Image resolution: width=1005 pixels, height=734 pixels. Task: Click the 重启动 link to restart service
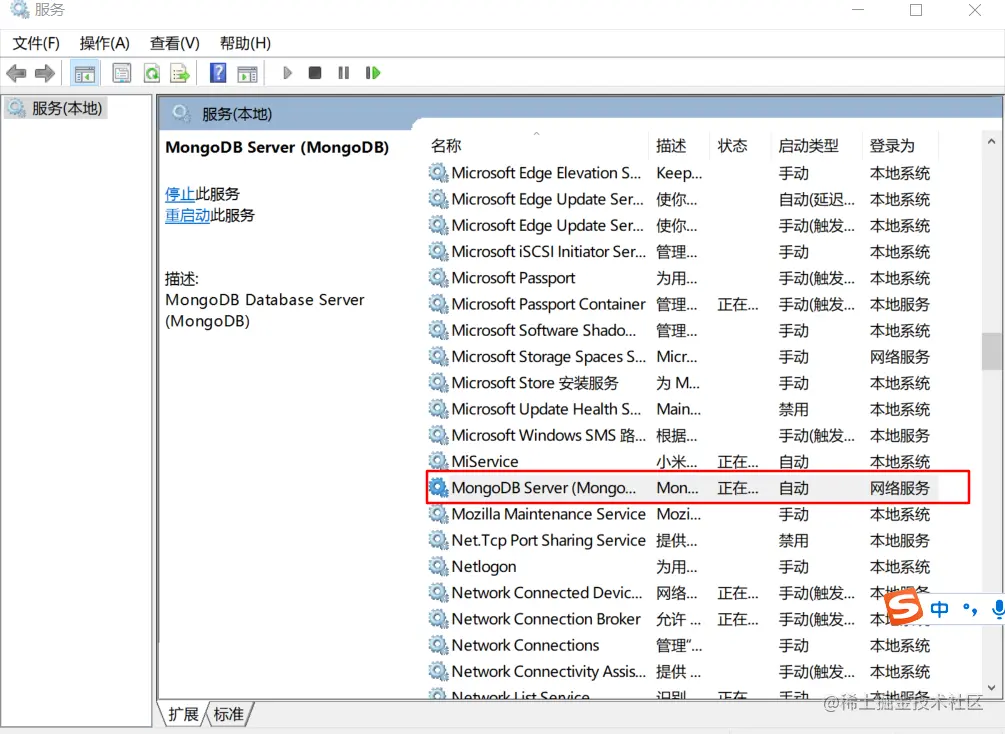click(187, 215)
